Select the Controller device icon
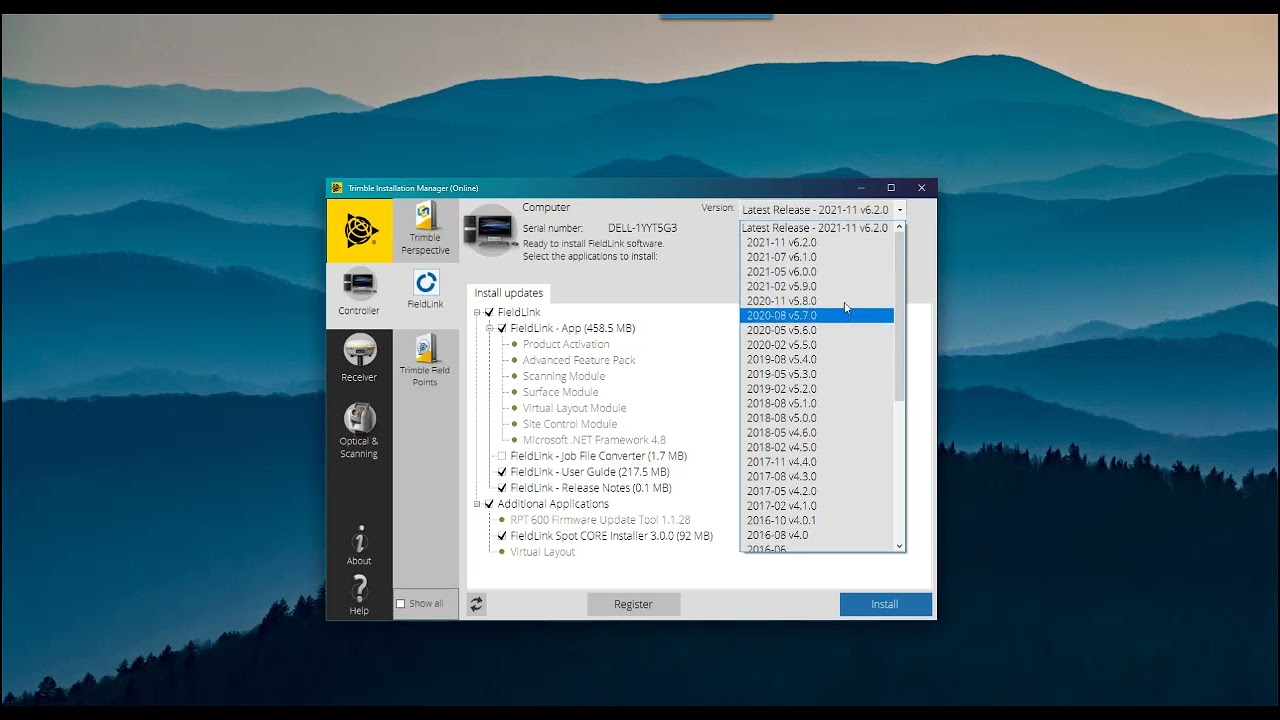The width and height of the screenshot is (1280, 720). (359, 286)
